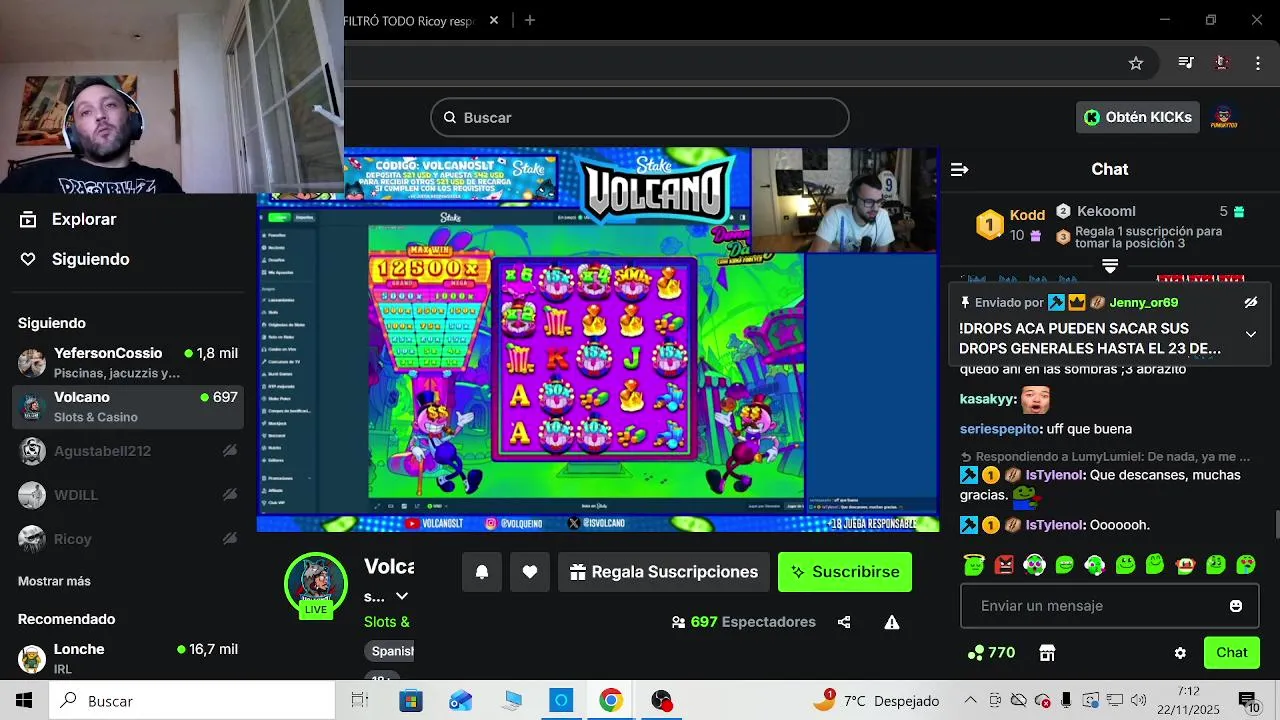Launch Microsoft Store from taskbar
The height and width of the screenshot is (720, 1280).
point(411,701)
